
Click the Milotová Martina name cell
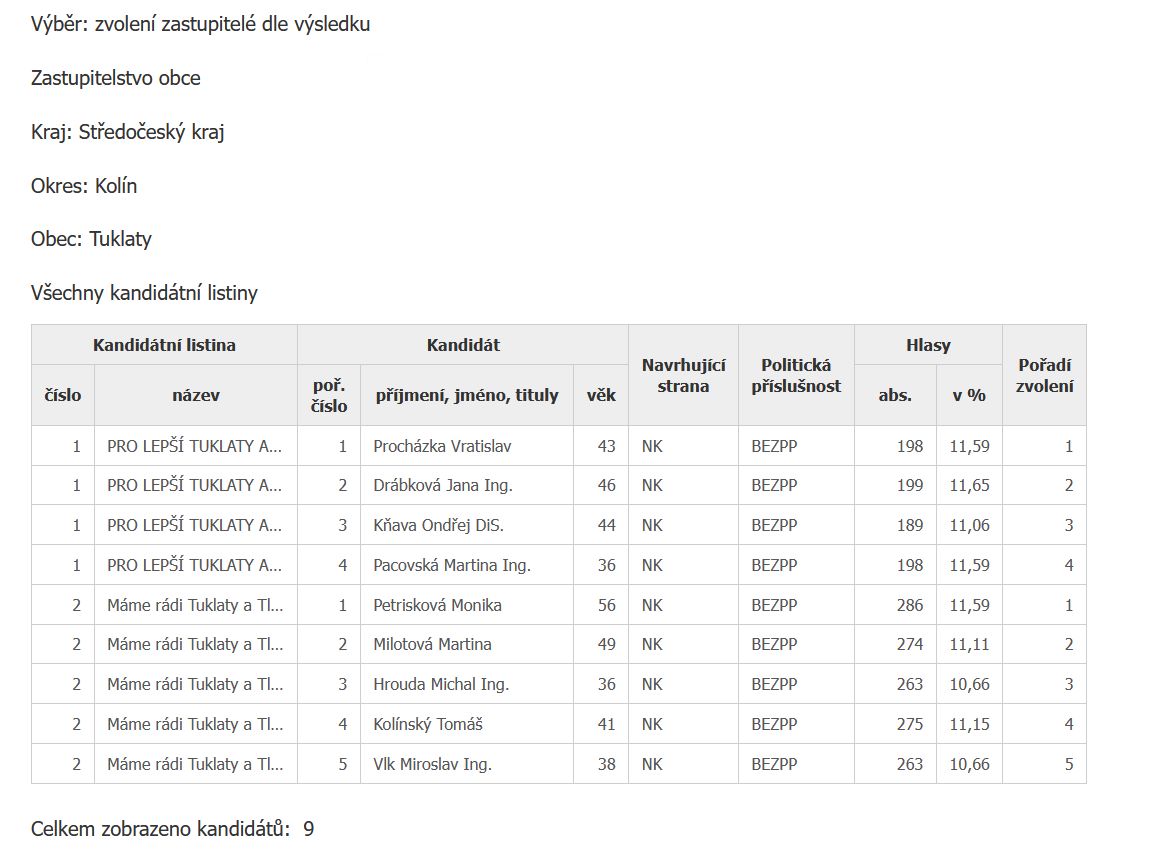[432, 644]
